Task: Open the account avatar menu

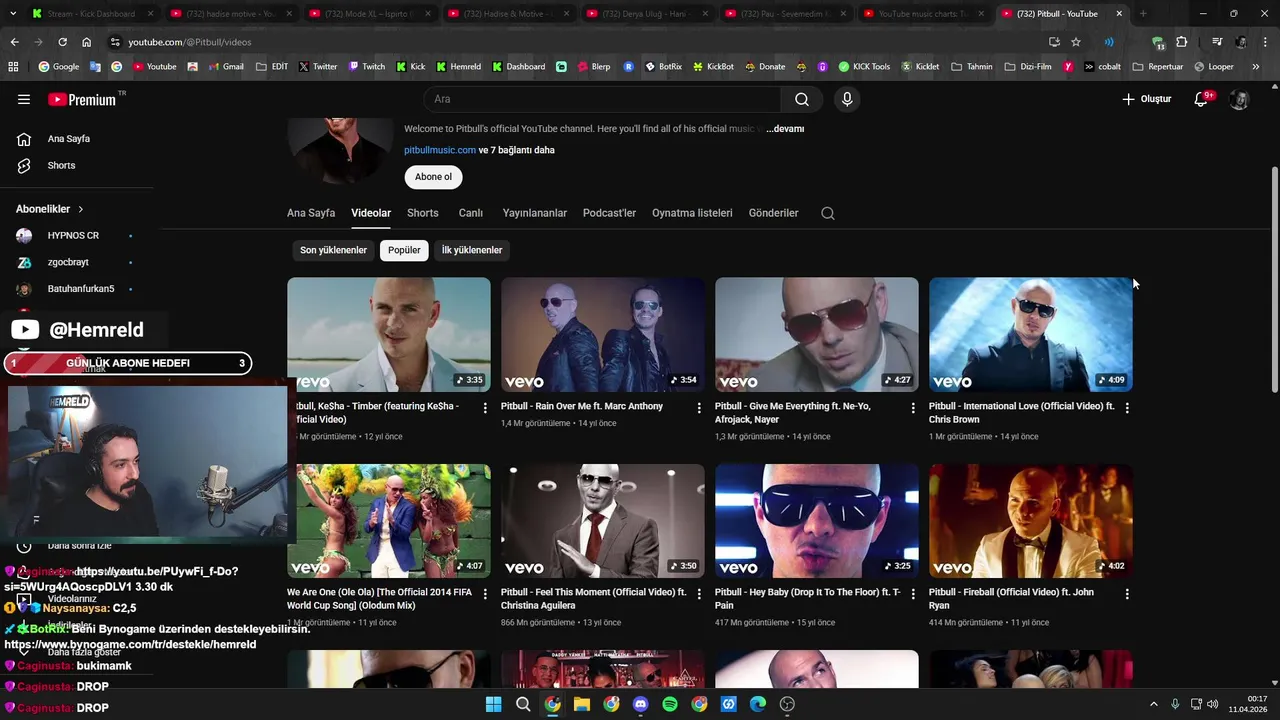Action: point(1239,99)
